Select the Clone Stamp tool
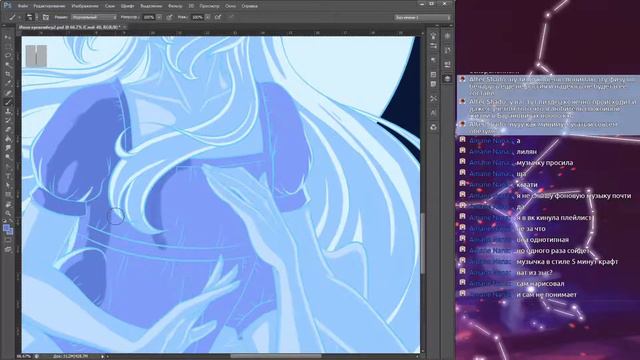 8,111
